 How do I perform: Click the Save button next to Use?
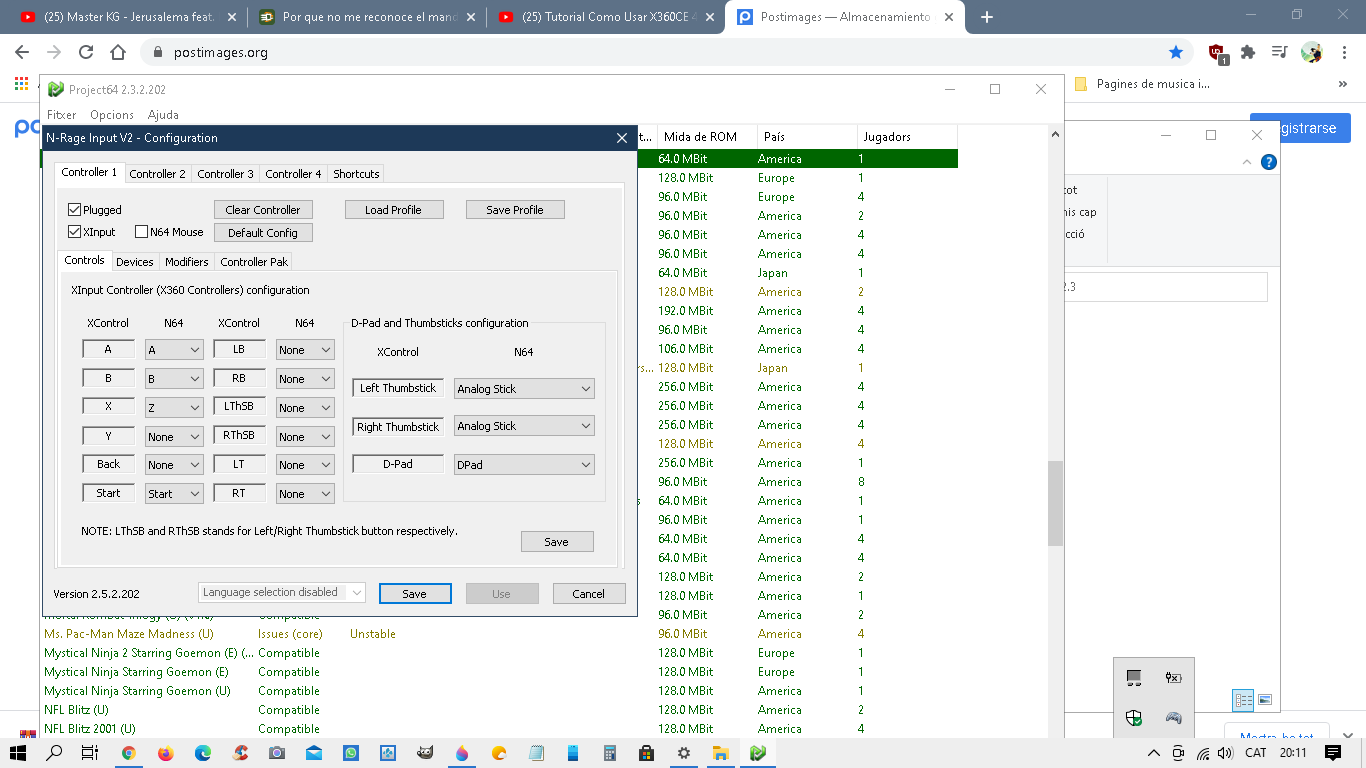(415, 594)
